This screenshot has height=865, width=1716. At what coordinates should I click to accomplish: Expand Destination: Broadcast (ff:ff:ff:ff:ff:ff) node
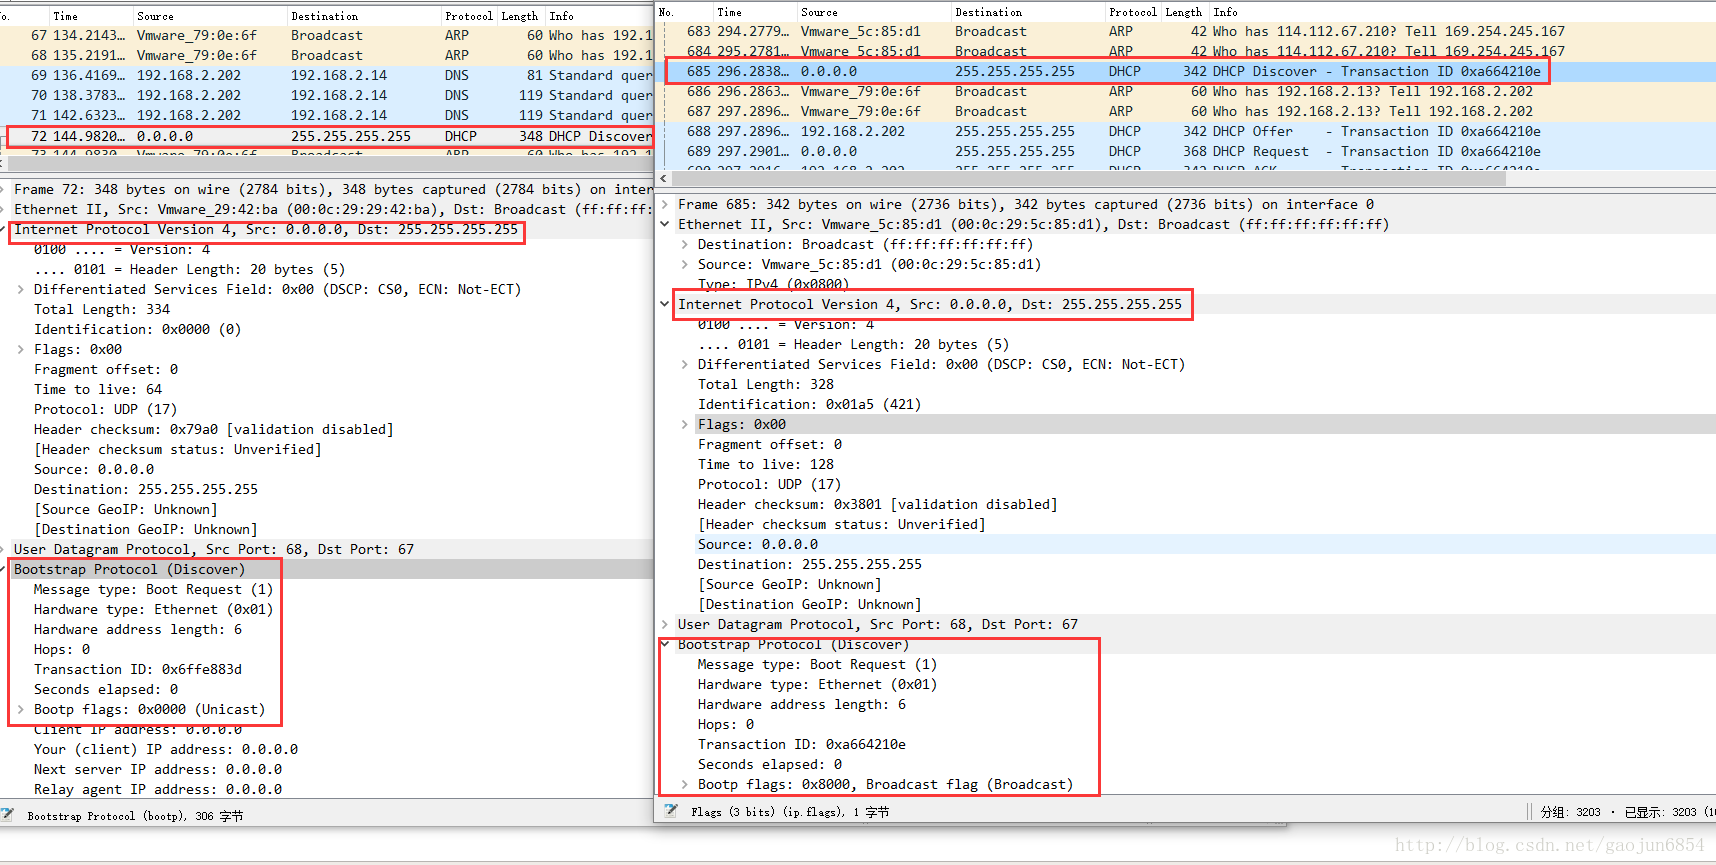(685, 244)
